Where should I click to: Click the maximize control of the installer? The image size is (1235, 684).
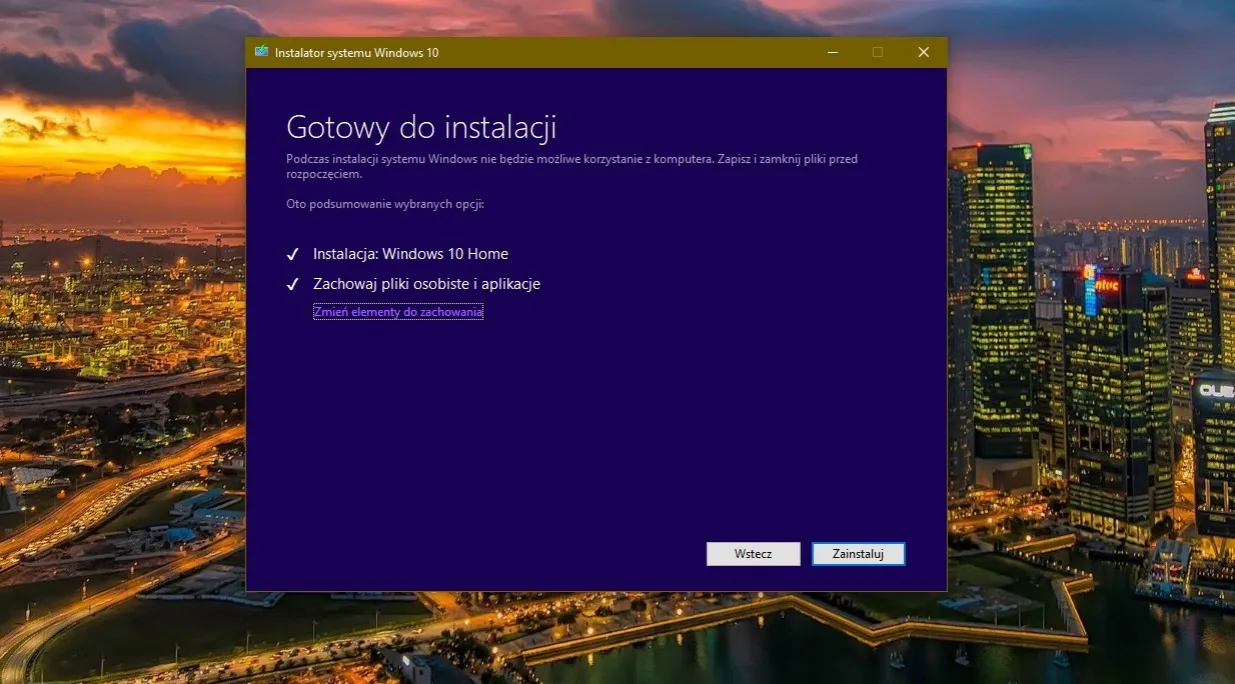pos(877,52)
